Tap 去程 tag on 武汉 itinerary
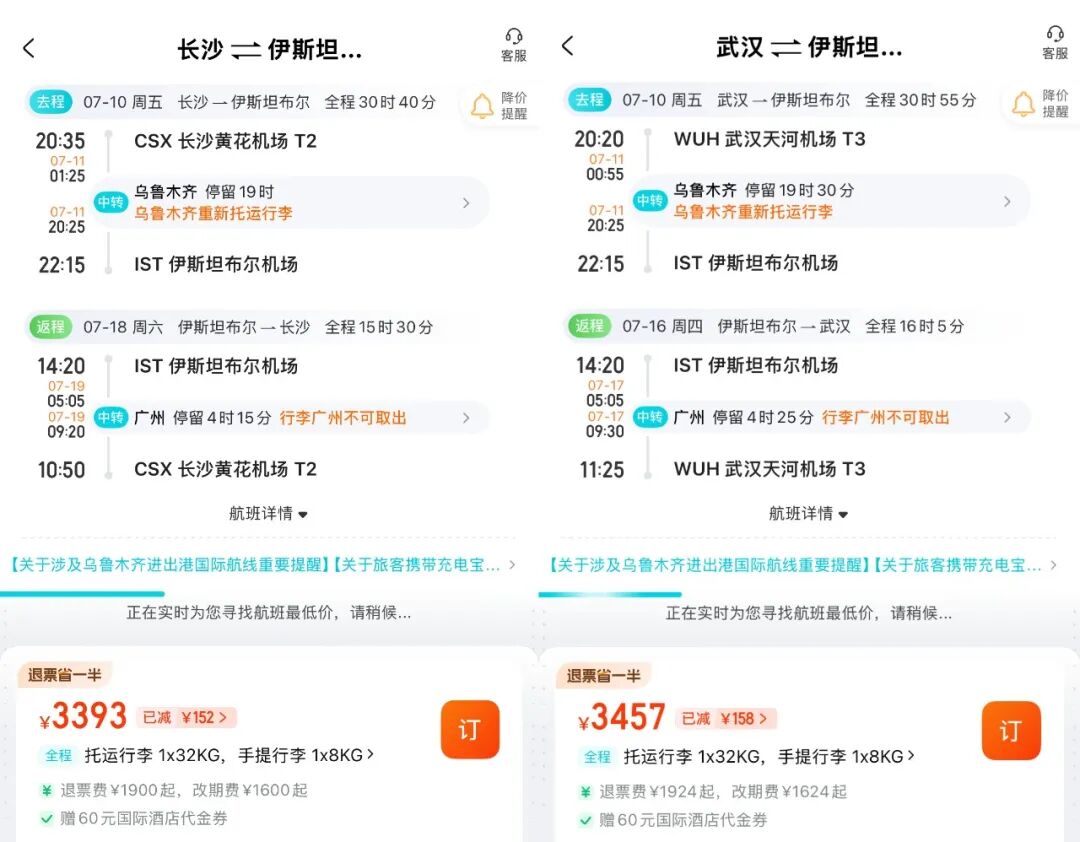1080x842 pixels. tap(590, 100)
